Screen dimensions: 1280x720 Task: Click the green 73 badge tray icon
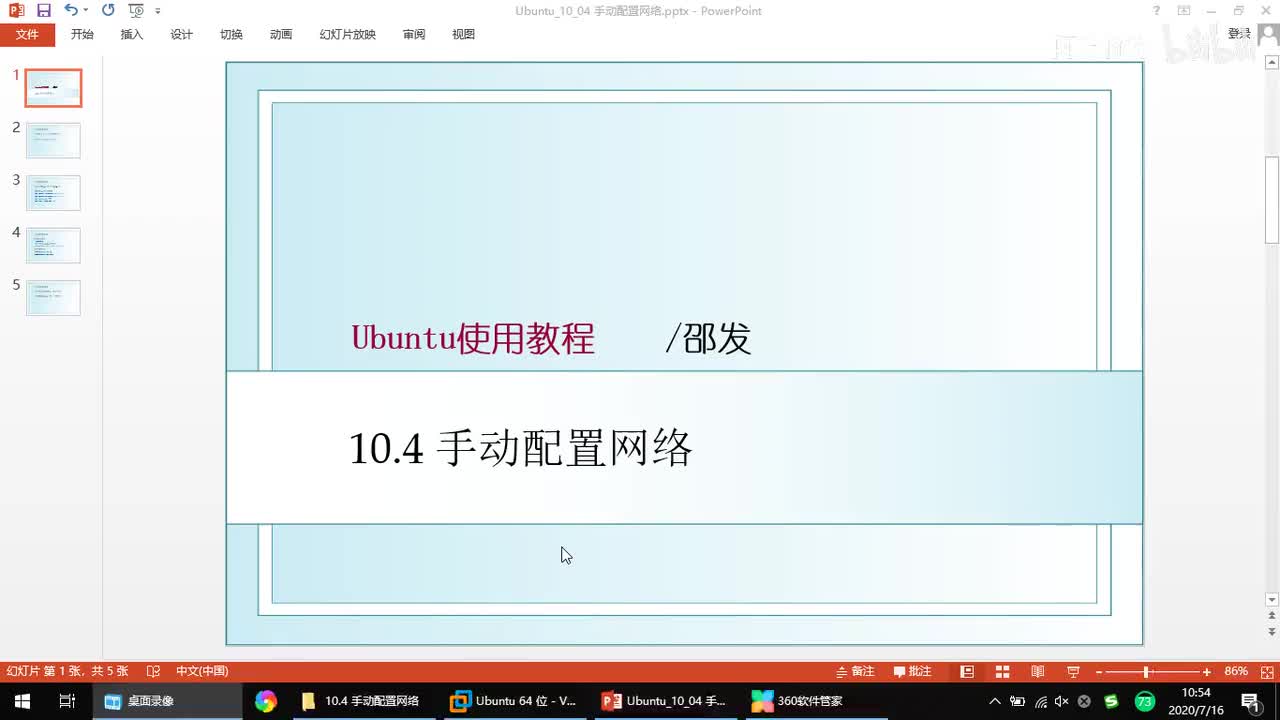coord(1145,701)
